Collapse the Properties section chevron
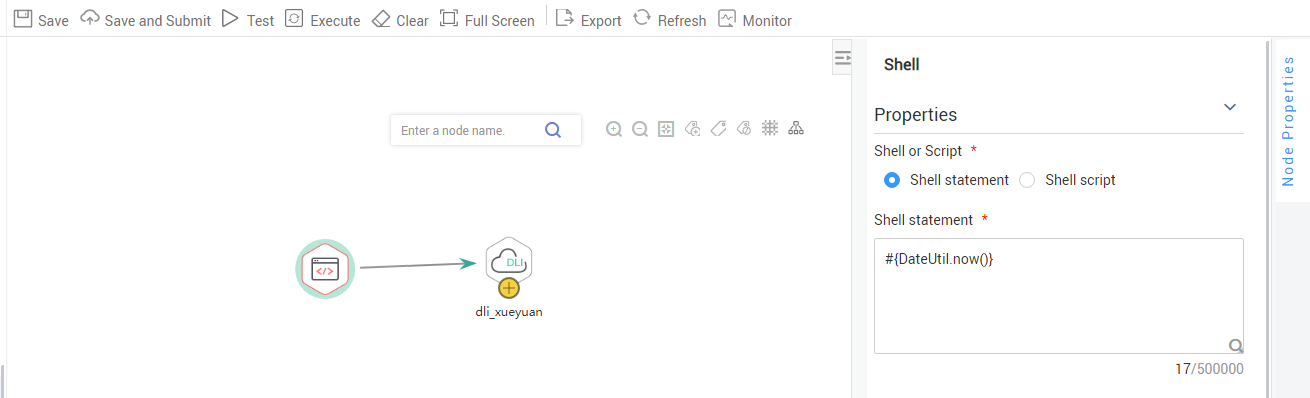Screen dimensions: 1310x398 coord(1230,107)
